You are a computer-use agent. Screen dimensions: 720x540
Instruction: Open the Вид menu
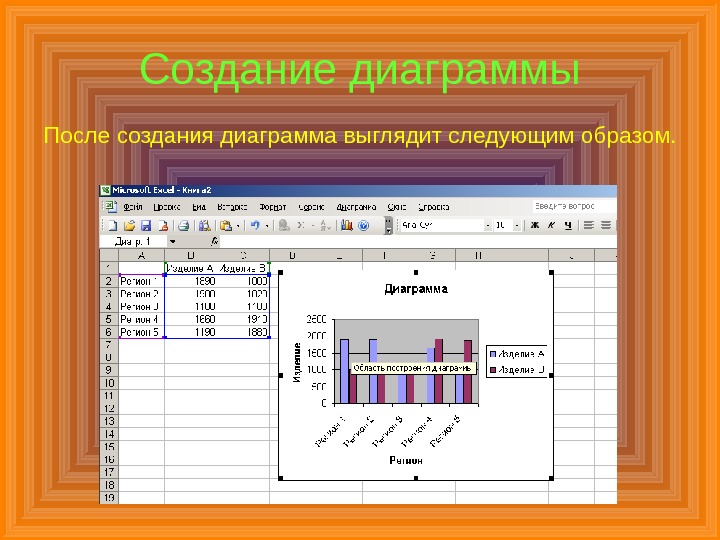pyautogui.click(x=198, y=207)
